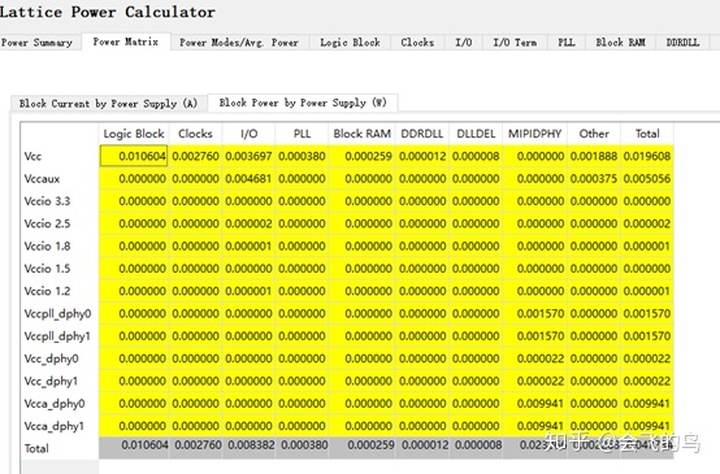The height and width of the screenshot is (474, 720).
Task: Click the Block RAM column header
Action: [362, 134]
